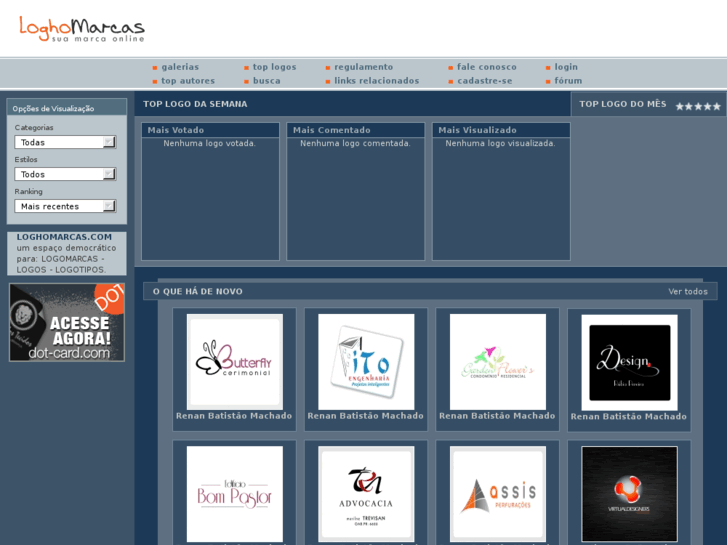Image resolution: width=727 pixels, height=545 pixels.
Task: Click the Opções de Visualização panel title
Action: pos(53,109)
